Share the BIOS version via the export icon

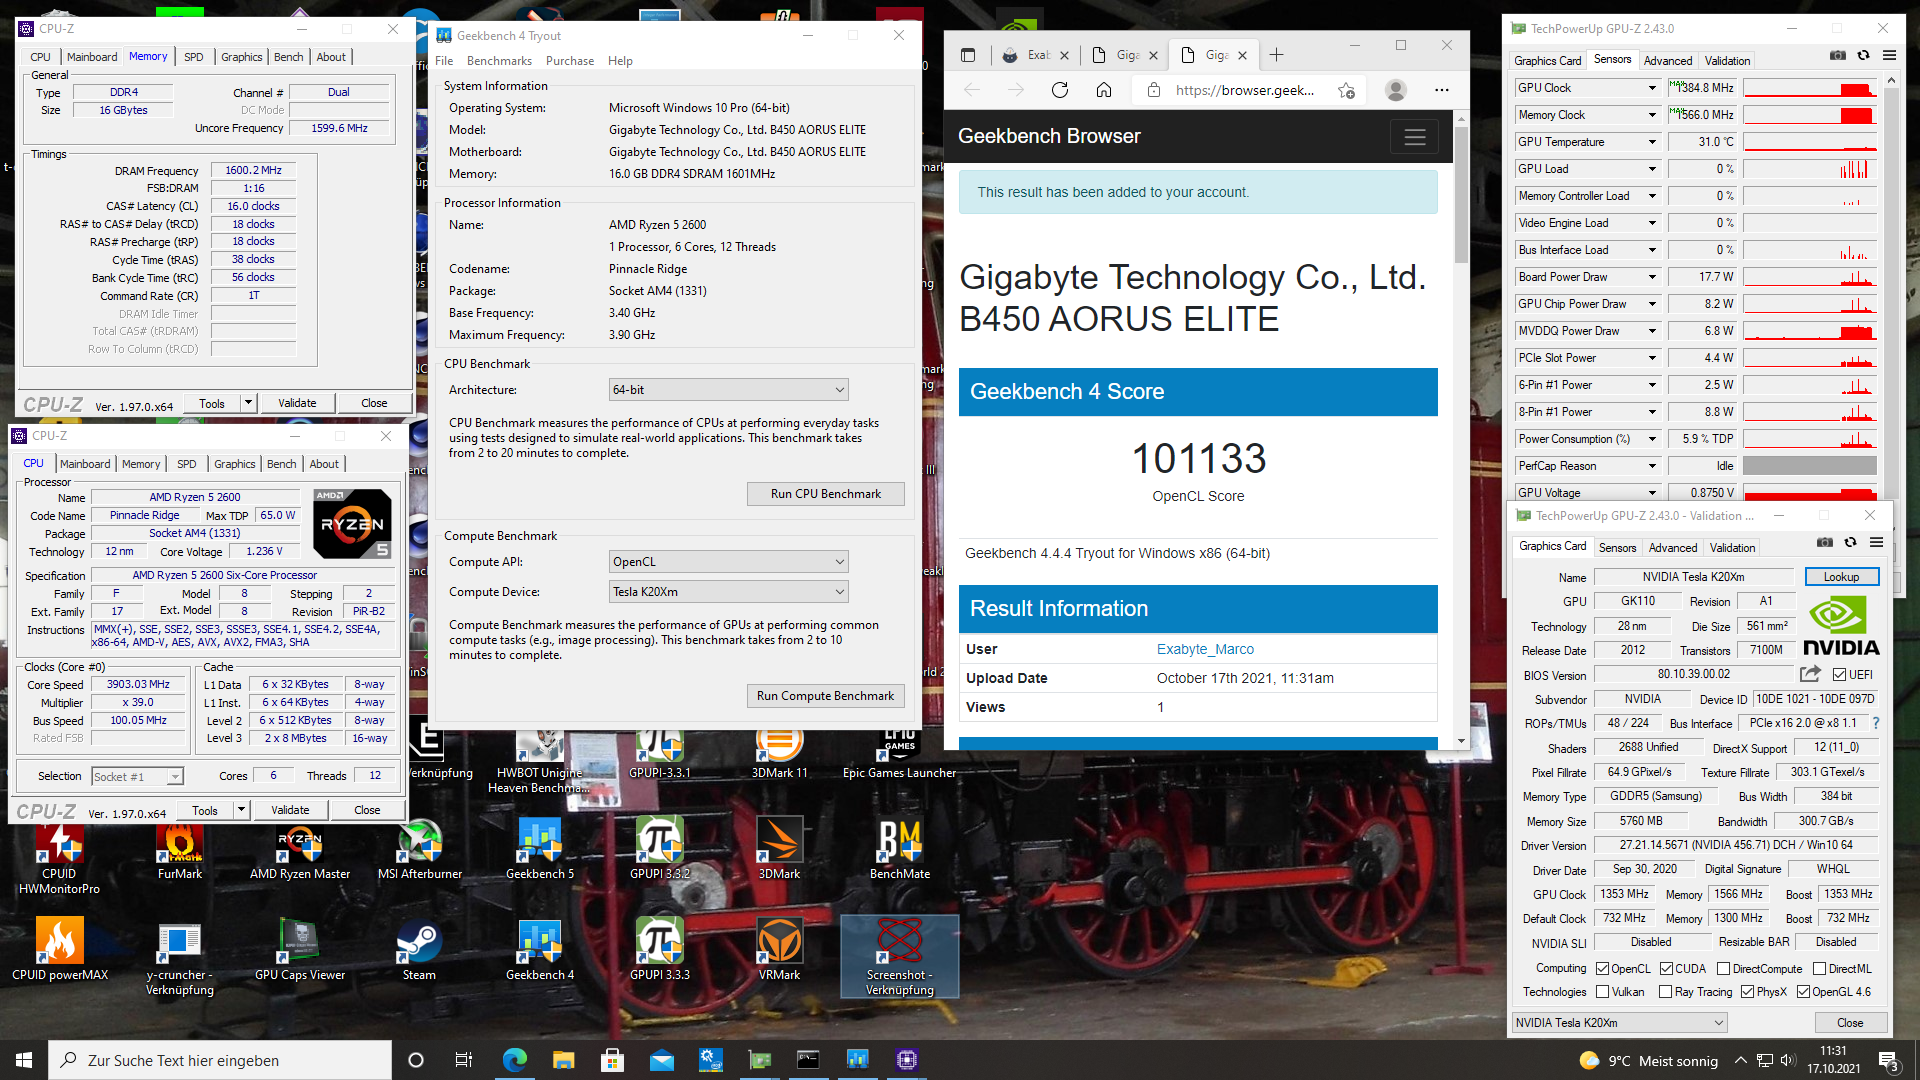(x=1810, y=674)
